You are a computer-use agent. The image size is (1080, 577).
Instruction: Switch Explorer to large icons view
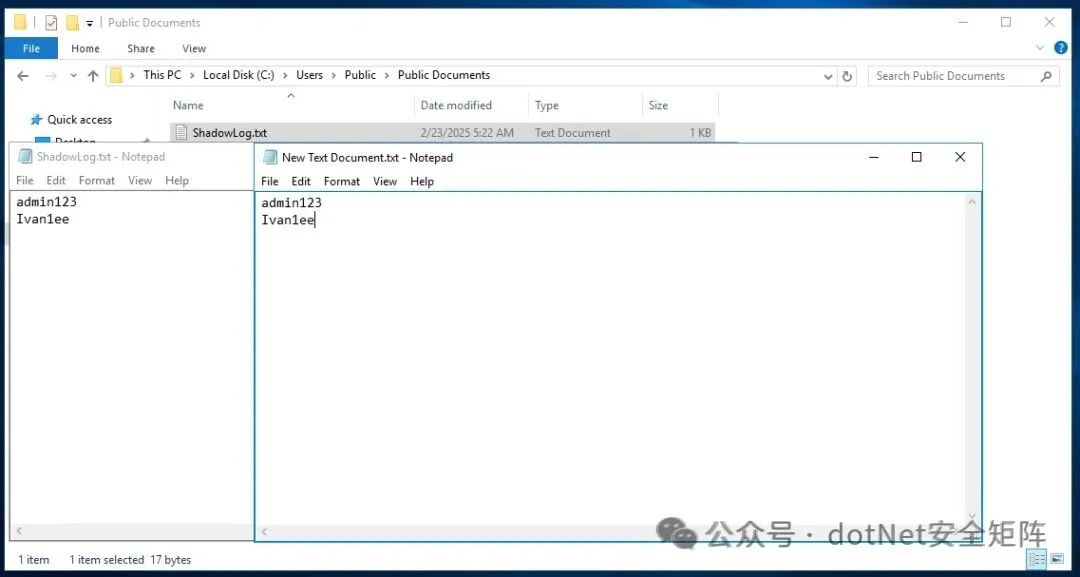(1057, 559)
